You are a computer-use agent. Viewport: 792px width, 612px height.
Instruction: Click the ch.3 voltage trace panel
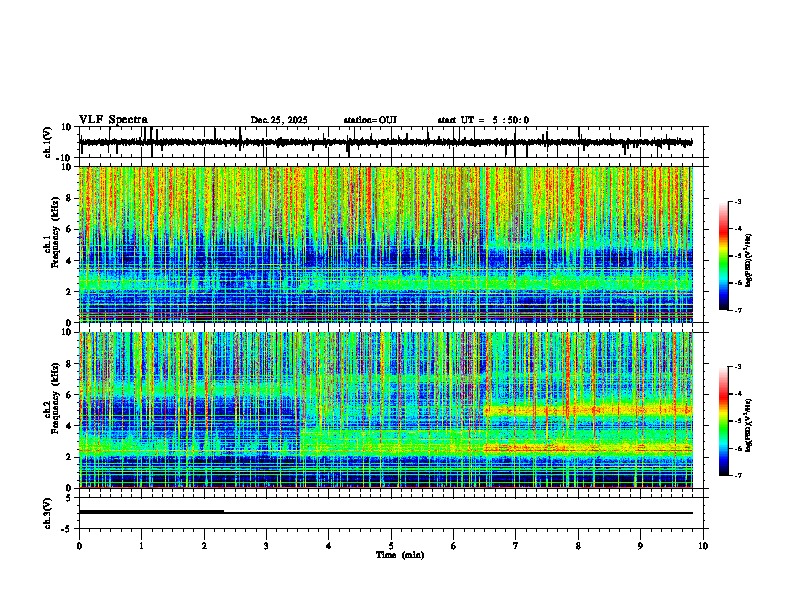tap(393, 513)
